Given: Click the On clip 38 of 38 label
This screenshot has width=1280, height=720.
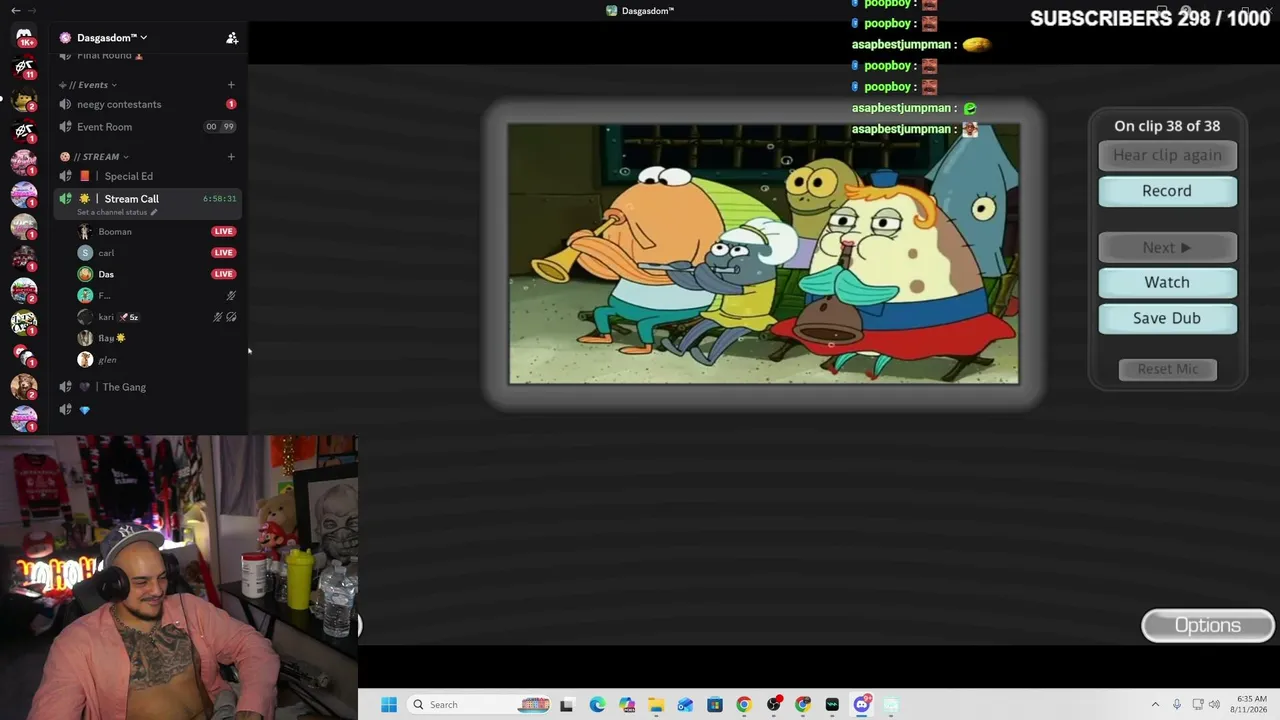Looking at the screenshot, I should coord(1167,126).
